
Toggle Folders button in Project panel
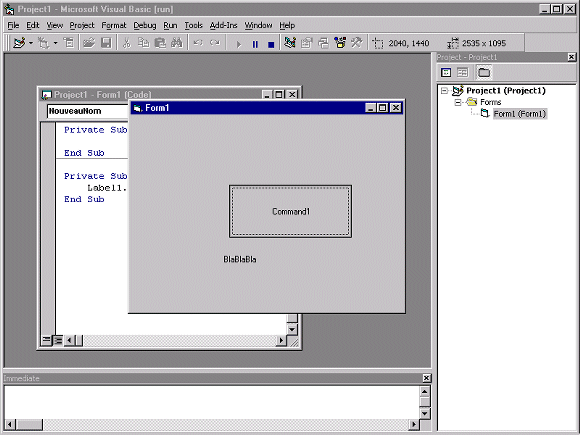[x=484, y=72]
